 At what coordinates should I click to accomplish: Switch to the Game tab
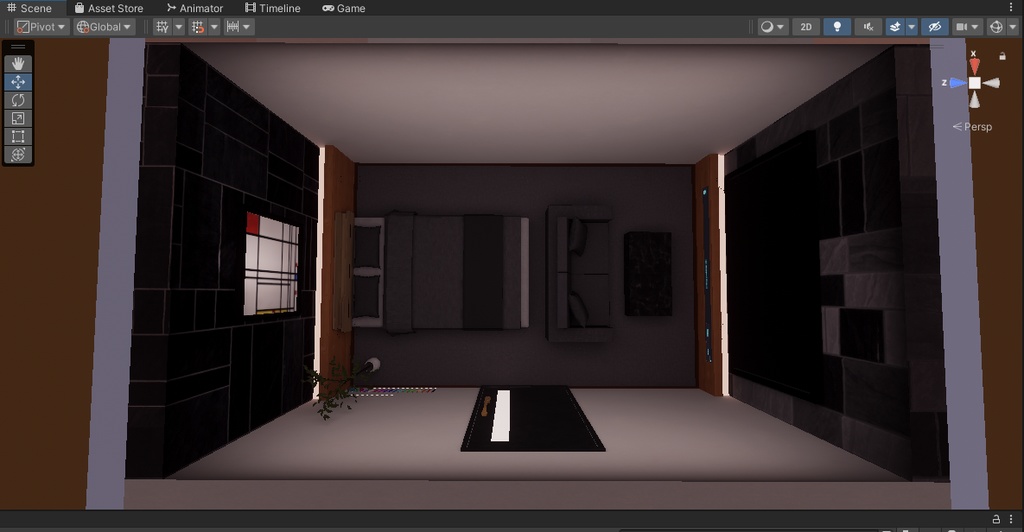[x=344, y=8]
